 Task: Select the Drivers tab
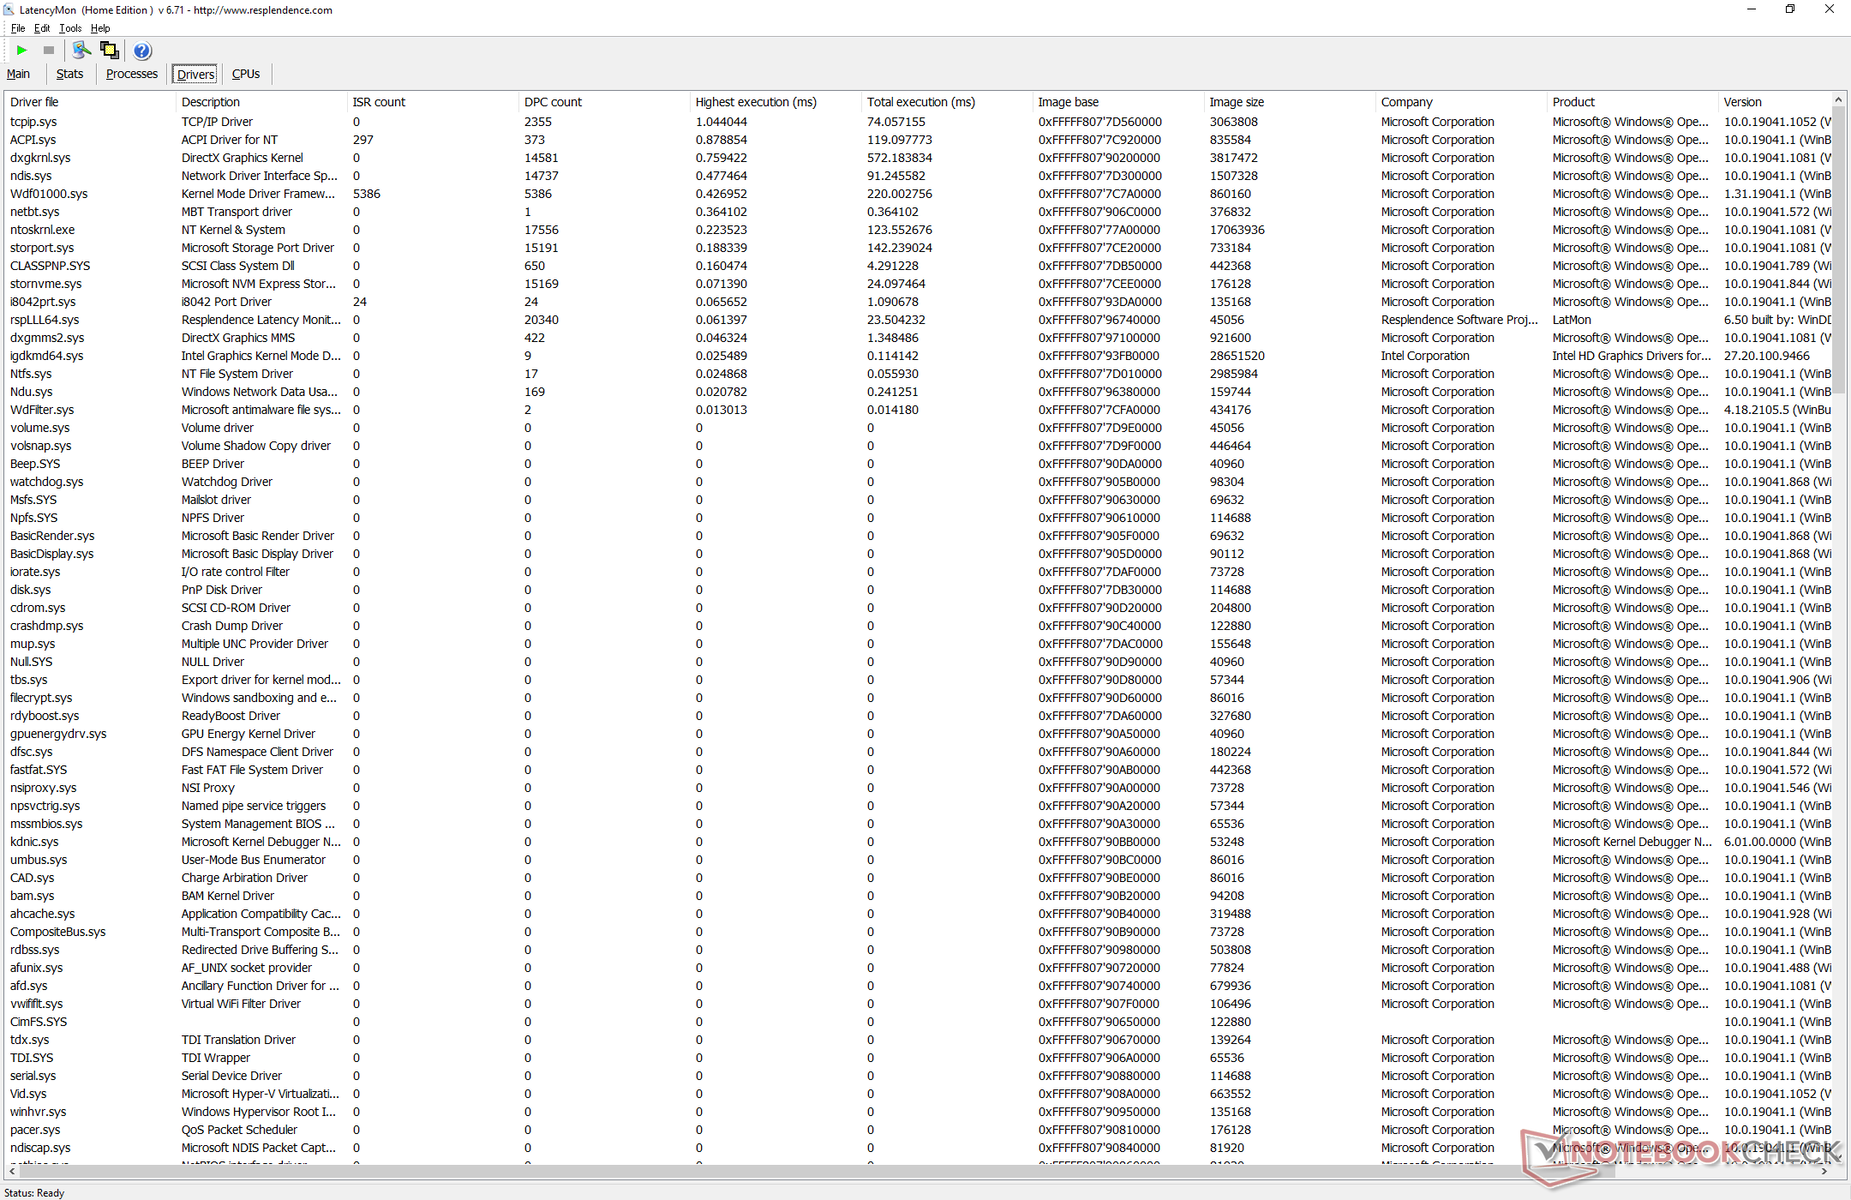pos(195,74)
